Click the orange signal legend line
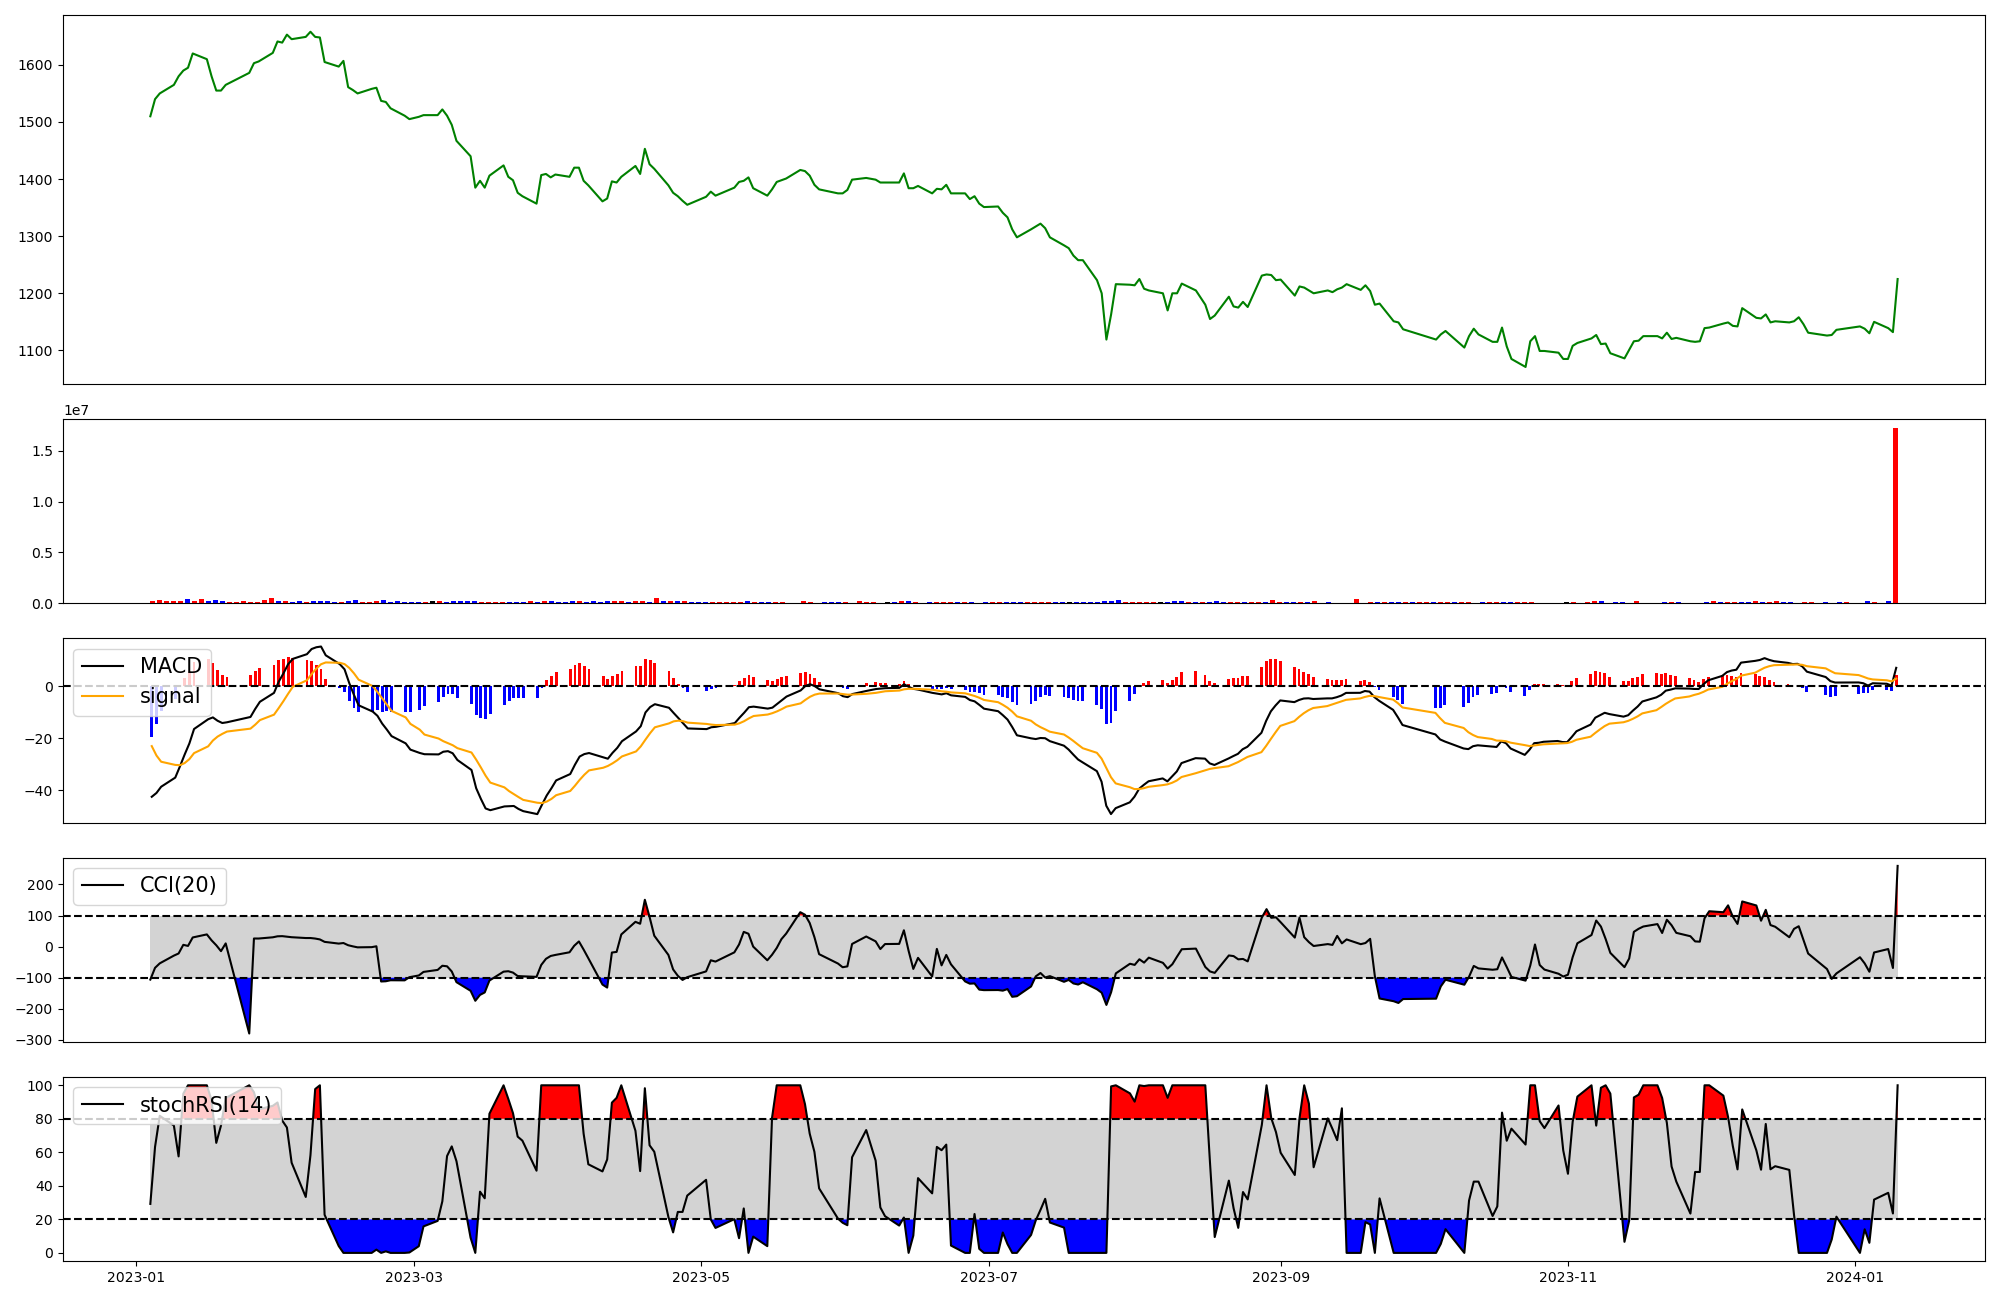Screen dimensions: 2000x1300 102,696
